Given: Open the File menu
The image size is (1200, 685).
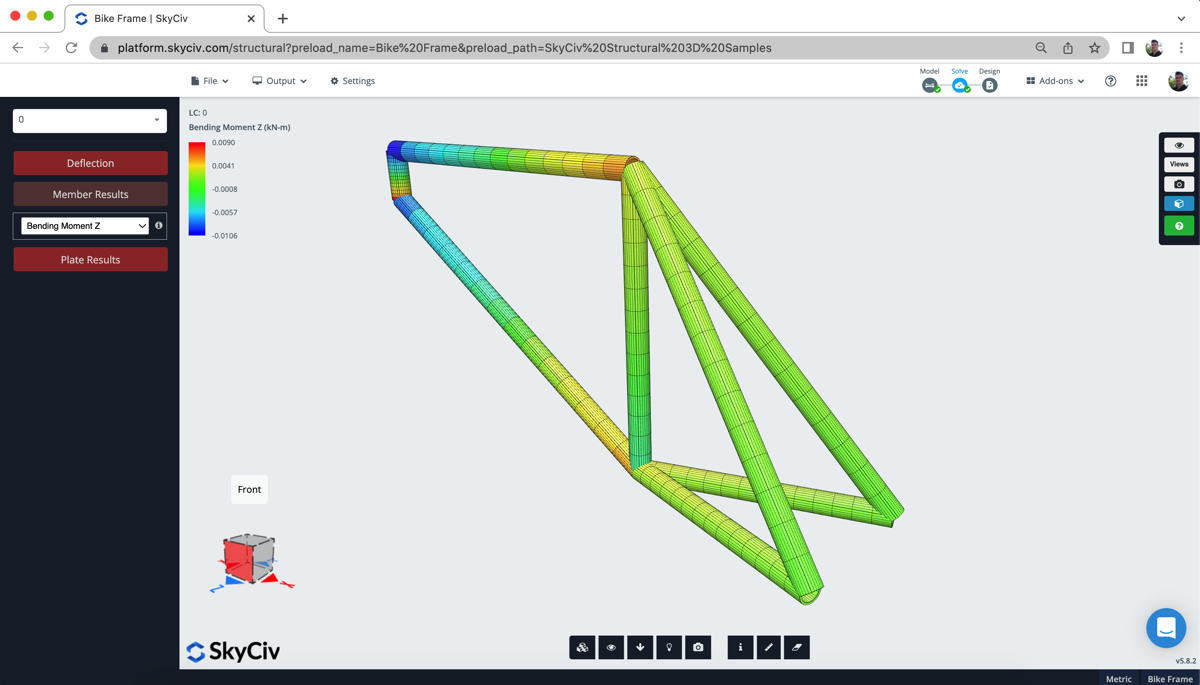Looking at the screenshot, I should (x=210, y=80).
